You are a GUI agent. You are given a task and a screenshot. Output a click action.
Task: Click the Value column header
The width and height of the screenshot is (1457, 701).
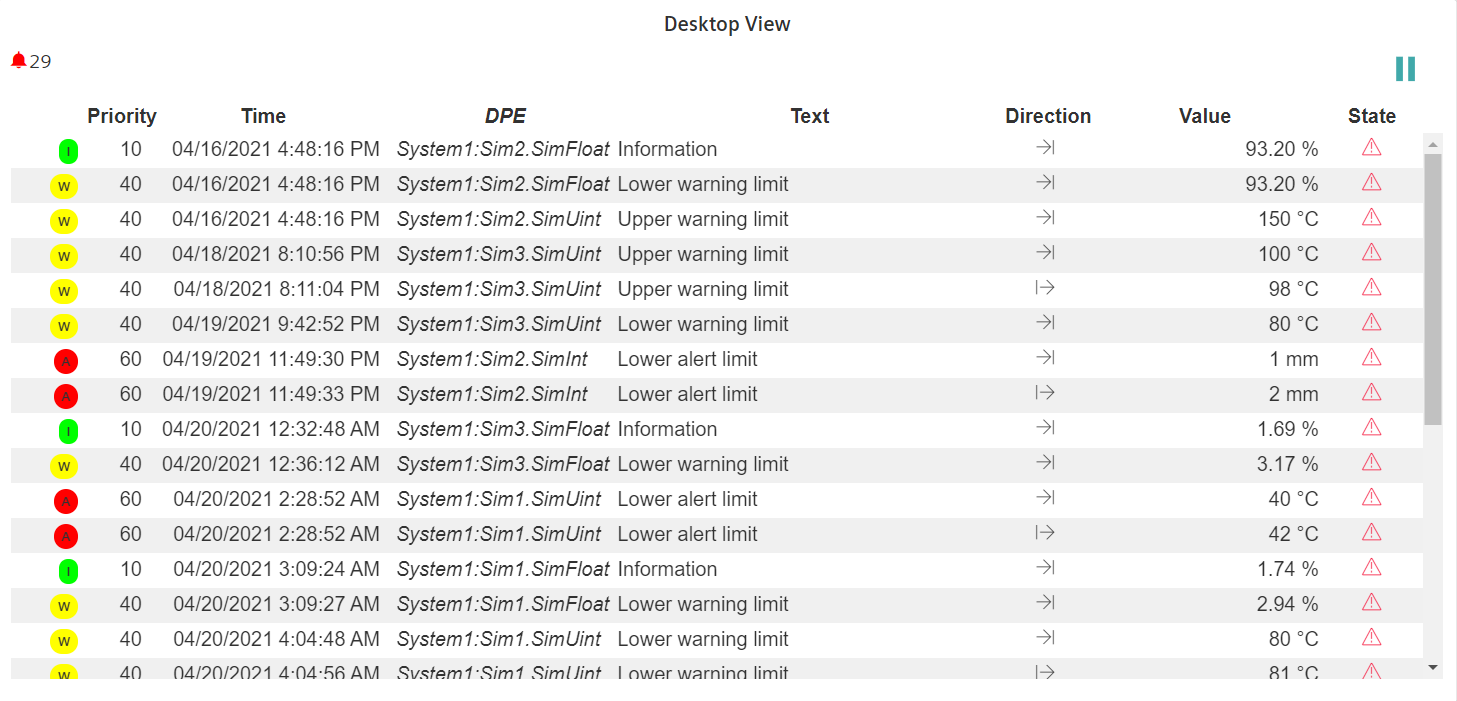(1204, 116)
